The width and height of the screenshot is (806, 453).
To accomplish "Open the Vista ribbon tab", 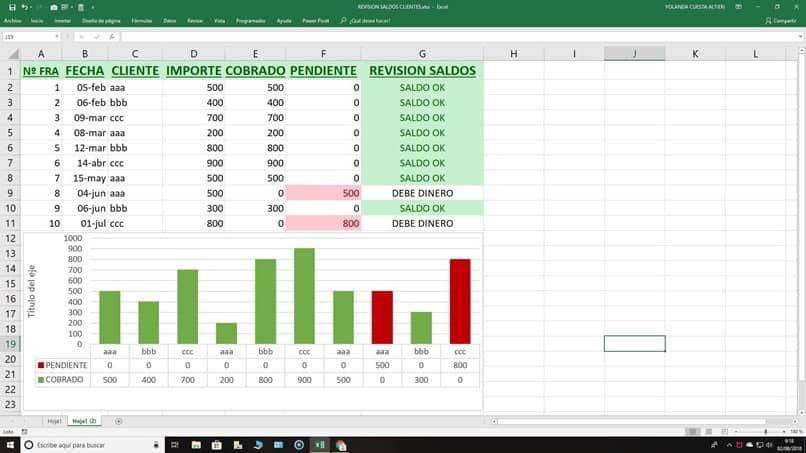I will (219, 21).
